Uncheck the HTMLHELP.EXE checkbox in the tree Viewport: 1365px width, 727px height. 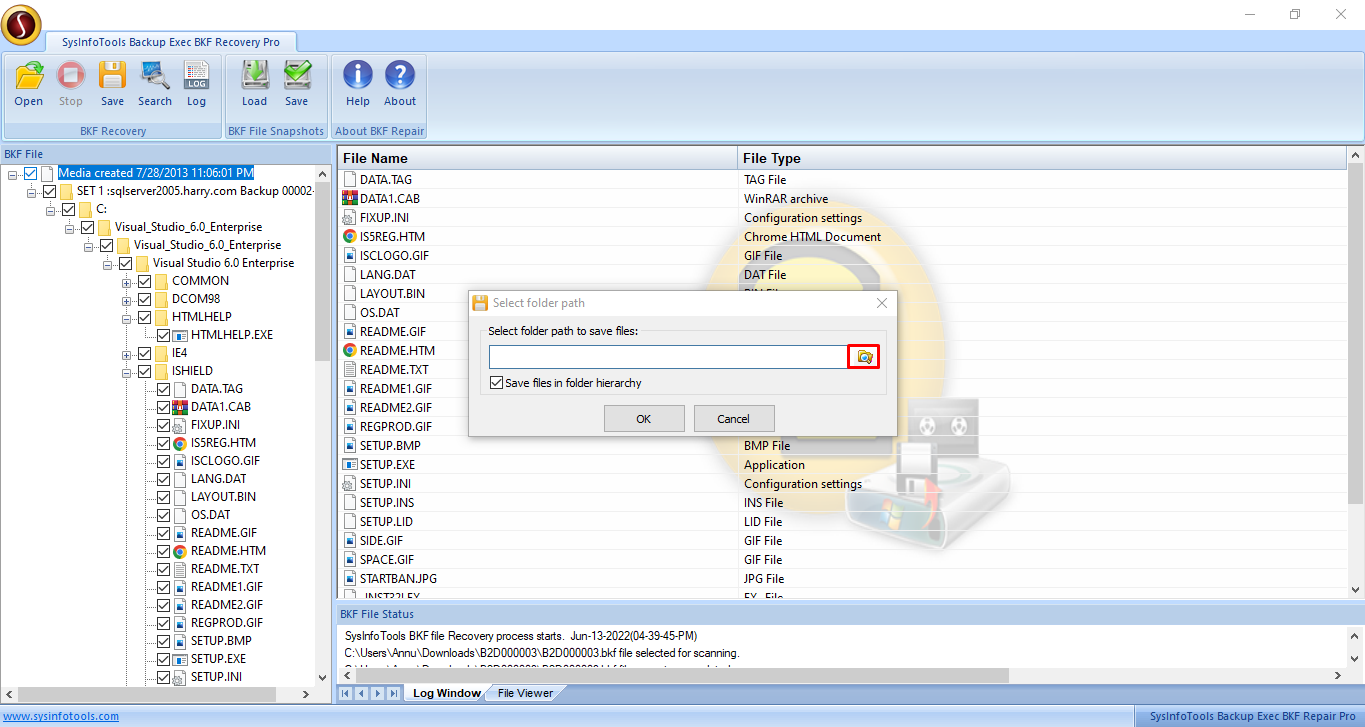[163, 335]
